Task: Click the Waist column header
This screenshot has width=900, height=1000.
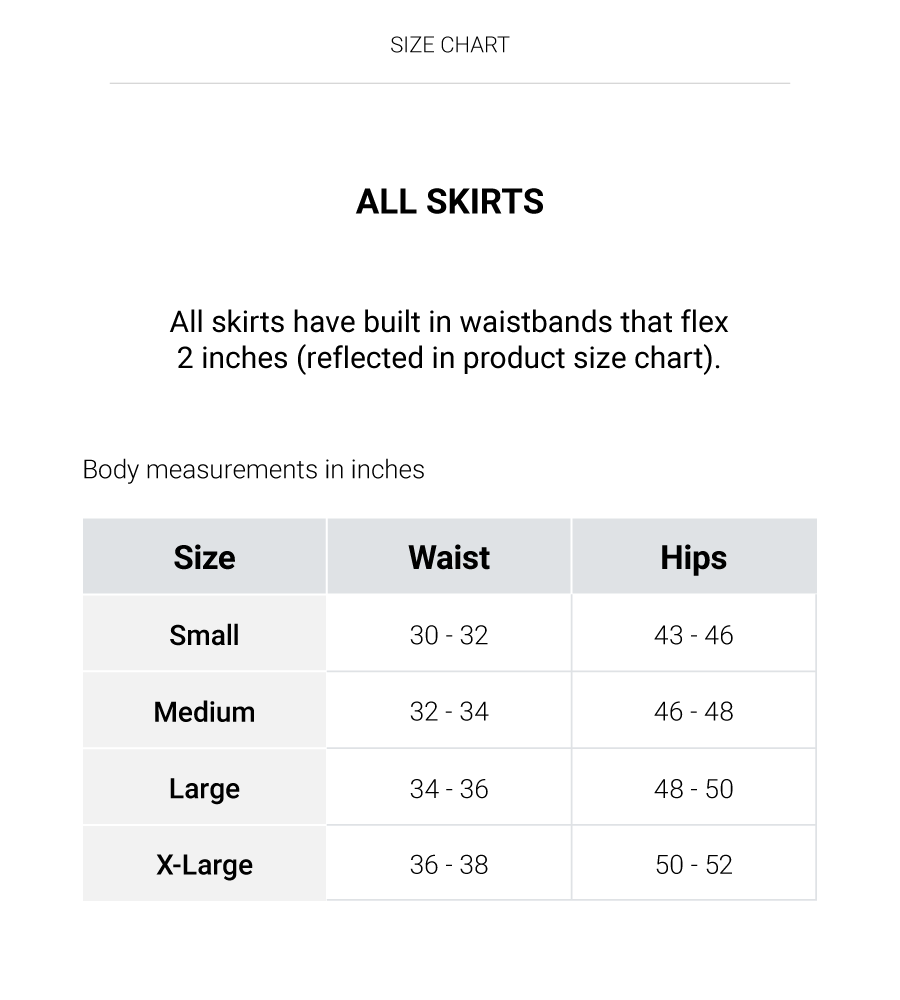Action: 449,557
